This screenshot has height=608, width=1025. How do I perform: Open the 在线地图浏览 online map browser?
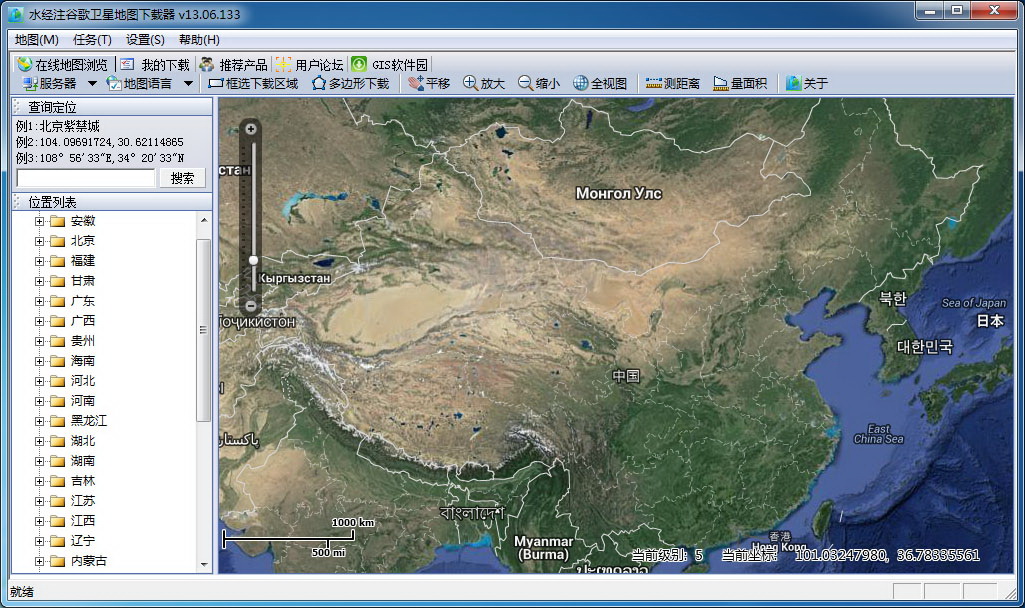[62, 62]
